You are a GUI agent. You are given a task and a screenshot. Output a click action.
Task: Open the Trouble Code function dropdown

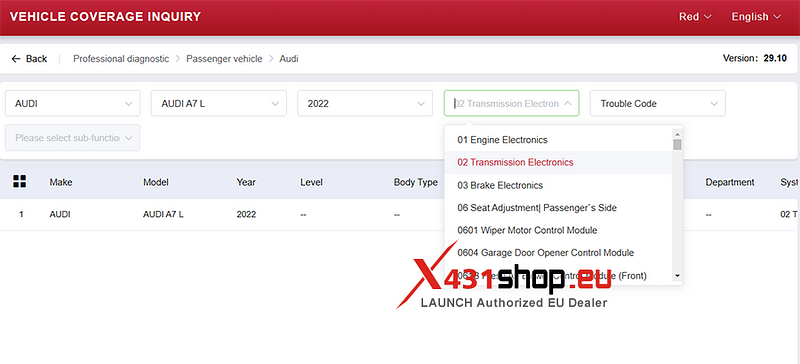[658, 104]
